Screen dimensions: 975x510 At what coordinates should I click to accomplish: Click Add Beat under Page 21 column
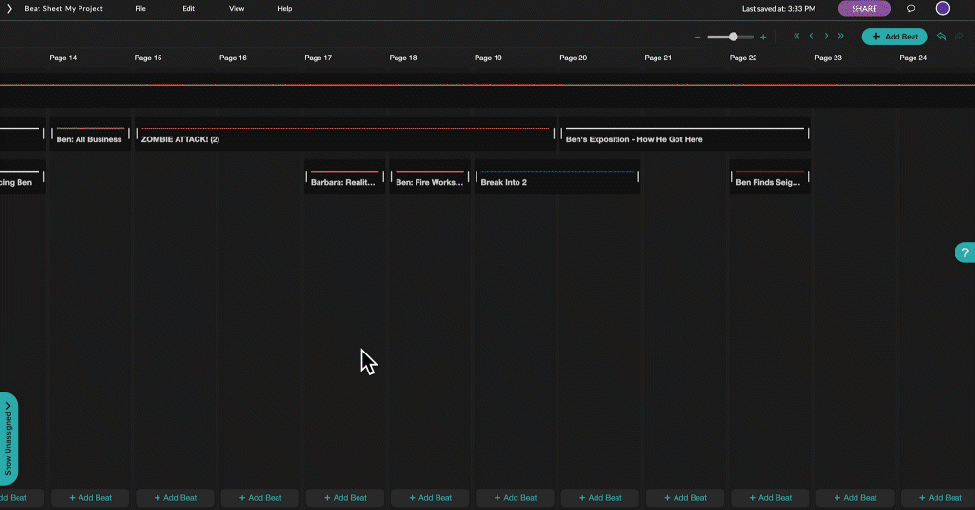(x=685, y=498)
